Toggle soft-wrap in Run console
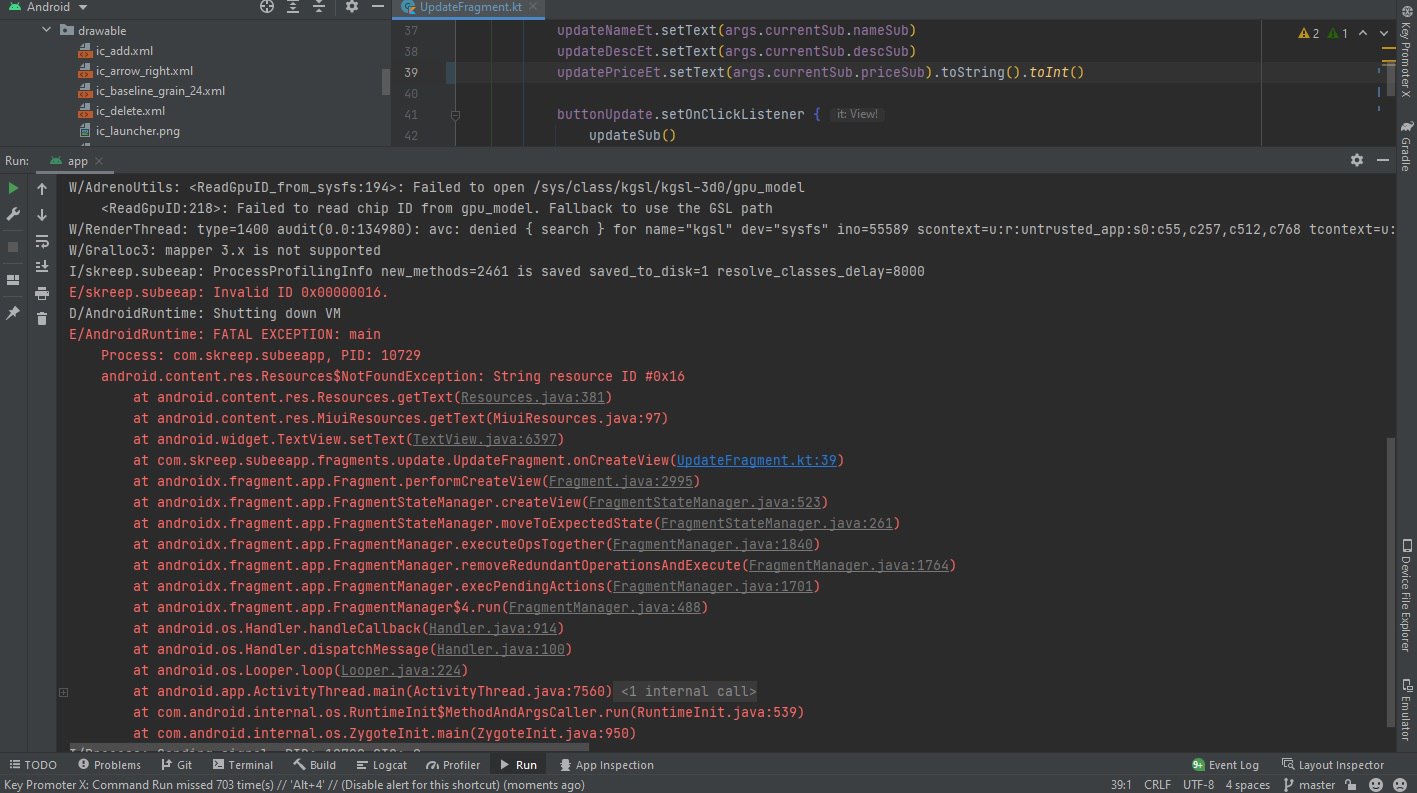The height and width of the screenshot is (793, 1417). point(42,241)
